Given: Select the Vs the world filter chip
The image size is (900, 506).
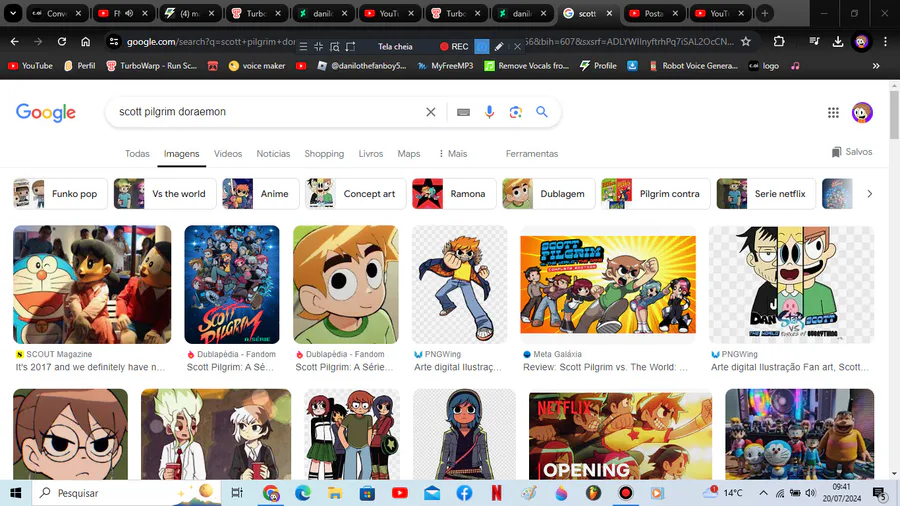Looking at the screenshot, I should (x=165, y=194).
